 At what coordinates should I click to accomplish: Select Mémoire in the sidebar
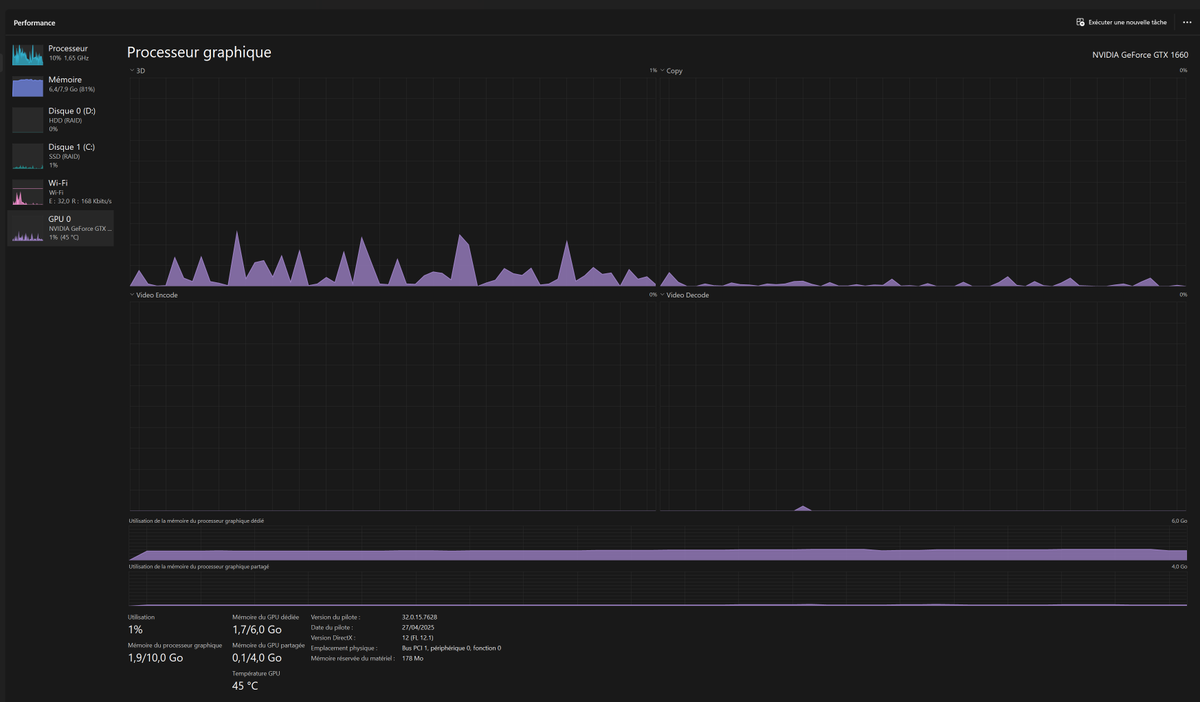pyautogui.click(x=60, y=85)
